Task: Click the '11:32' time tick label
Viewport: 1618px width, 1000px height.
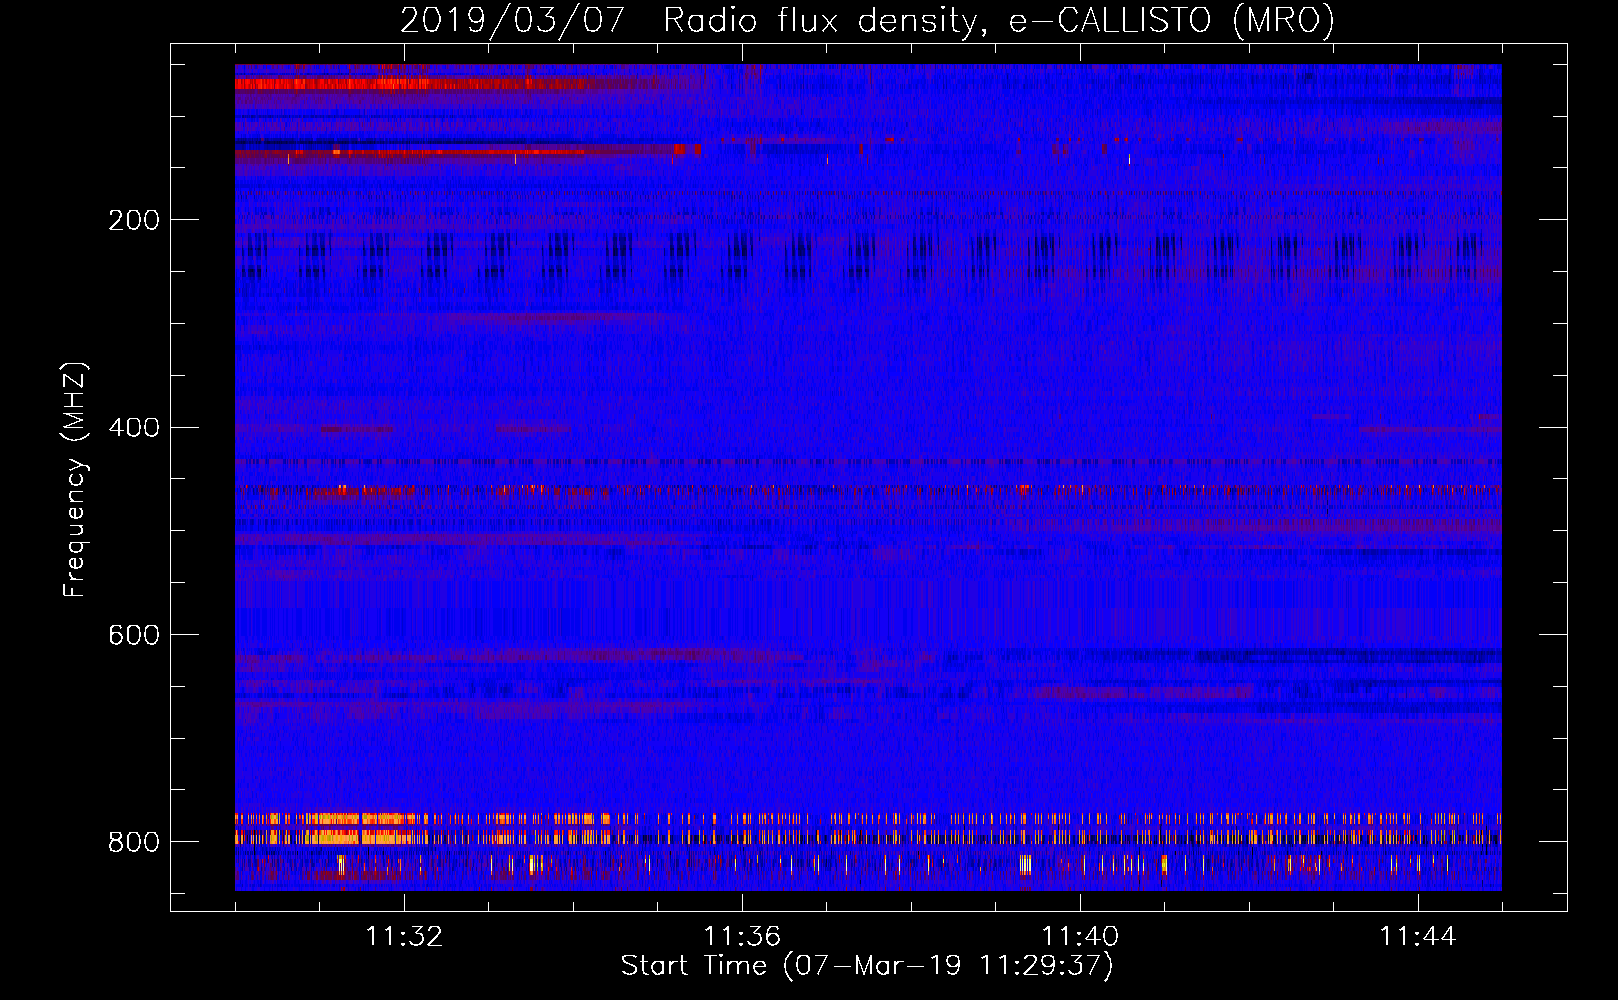Action: [x=404, y=937]
